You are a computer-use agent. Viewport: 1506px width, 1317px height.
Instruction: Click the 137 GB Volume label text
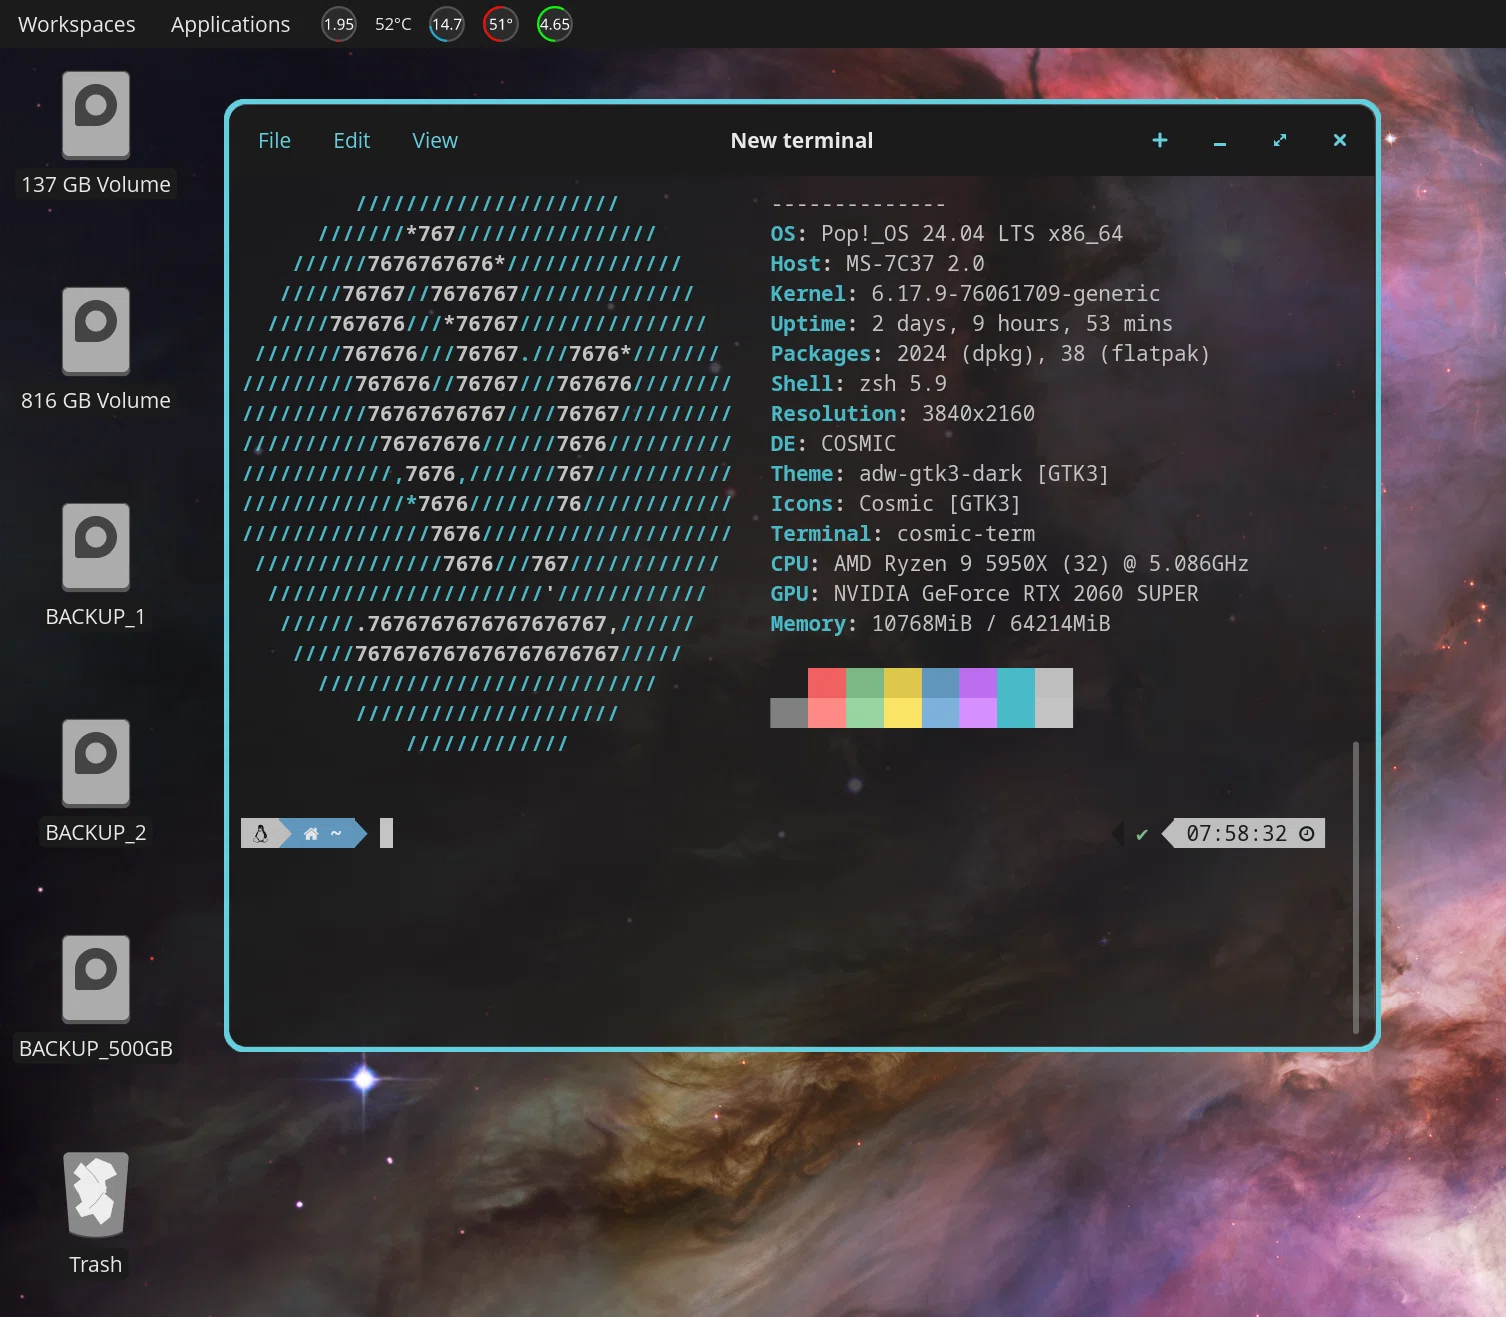click(96, 185)
